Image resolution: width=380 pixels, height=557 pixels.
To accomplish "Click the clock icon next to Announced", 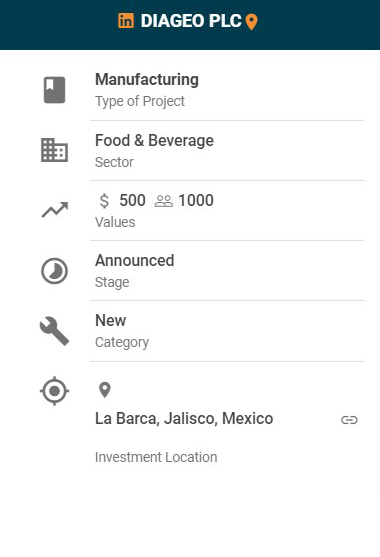I will [x=54, y=271].
